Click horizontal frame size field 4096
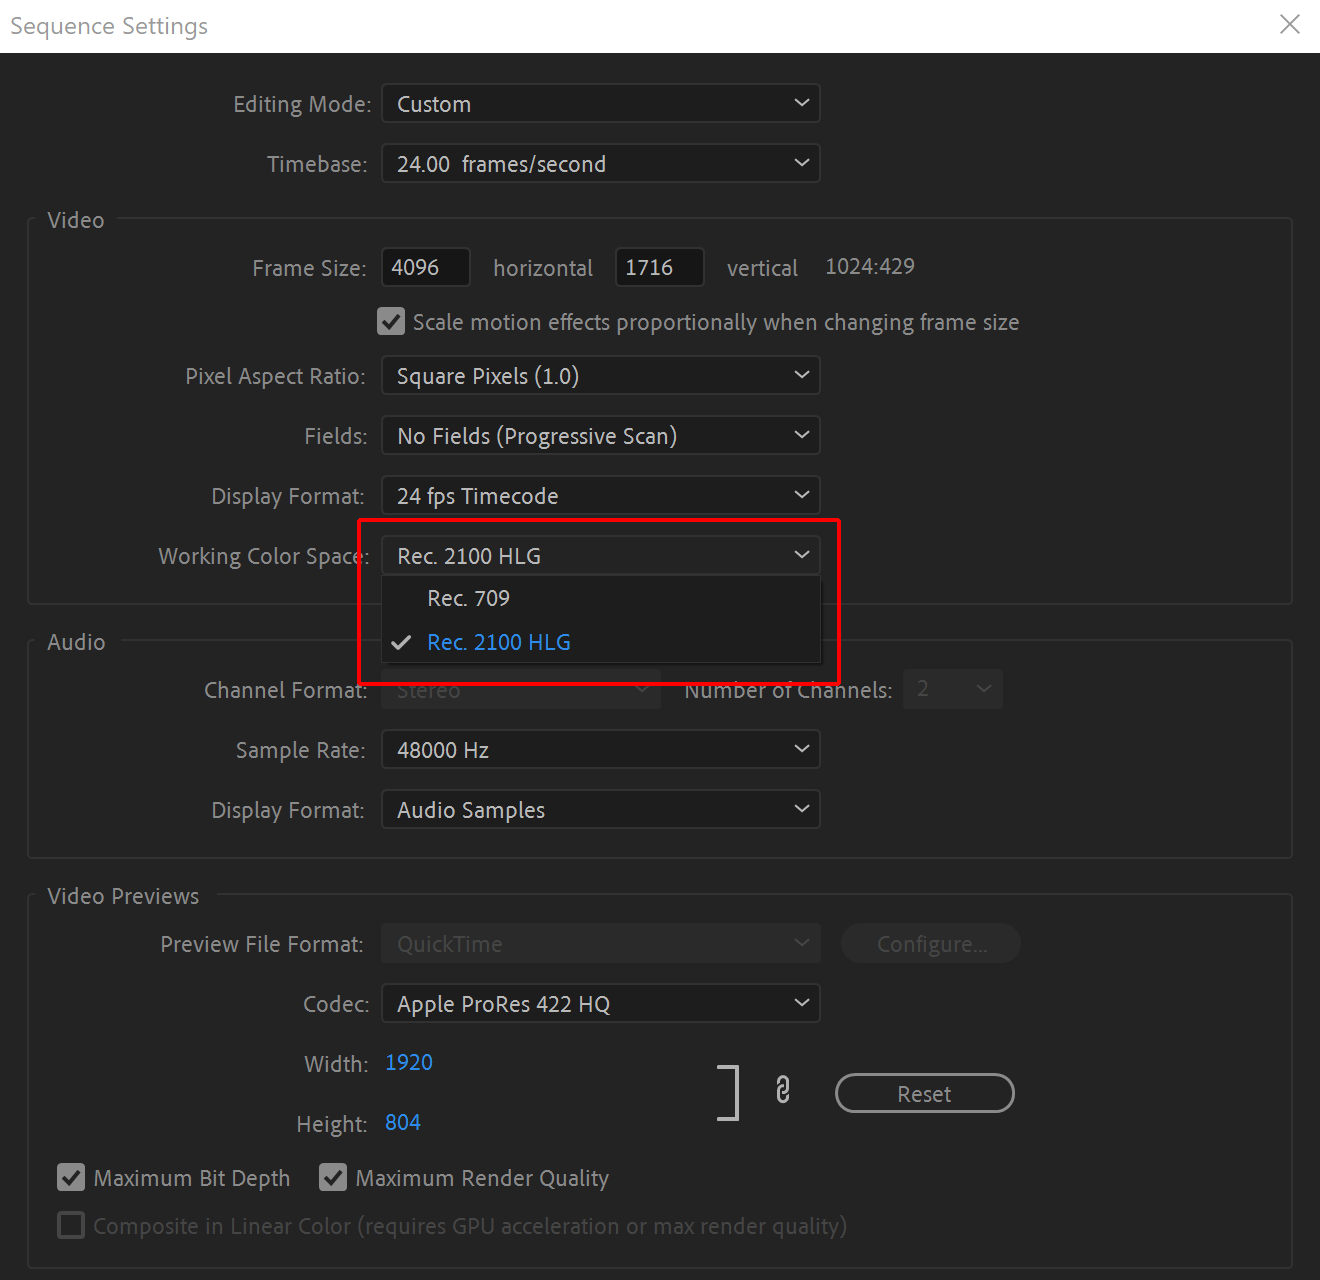 pyautogui.click(x=425, y=268)
